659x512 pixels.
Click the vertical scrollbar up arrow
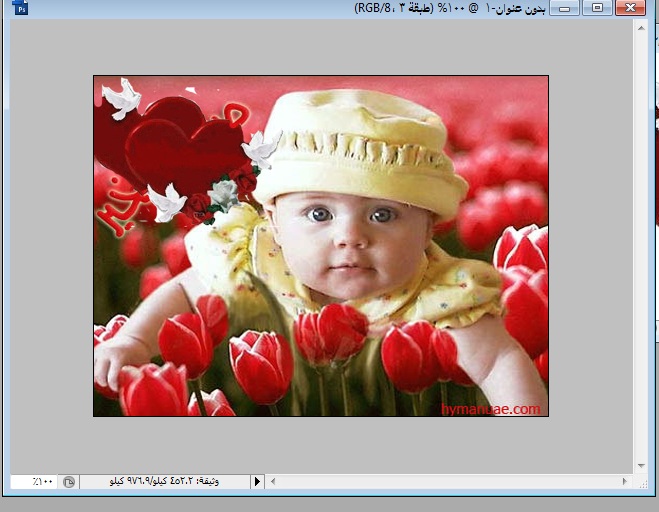point(643,30)
